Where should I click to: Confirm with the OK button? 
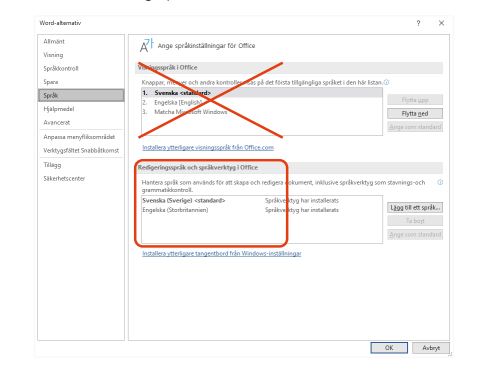[x=389, y=348]
